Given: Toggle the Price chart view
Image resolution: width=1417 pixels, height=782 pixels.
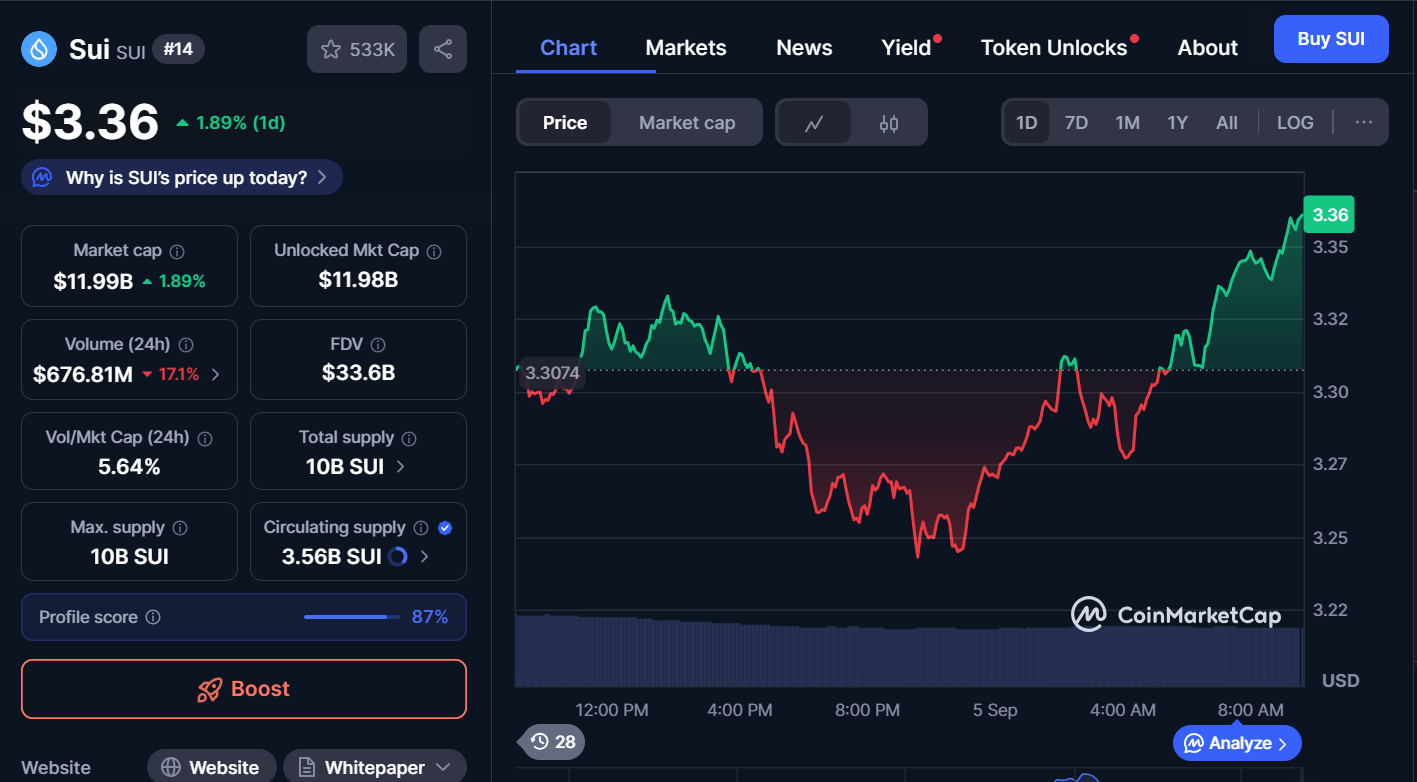Looking at the screenshot, I should pos(564,123).
